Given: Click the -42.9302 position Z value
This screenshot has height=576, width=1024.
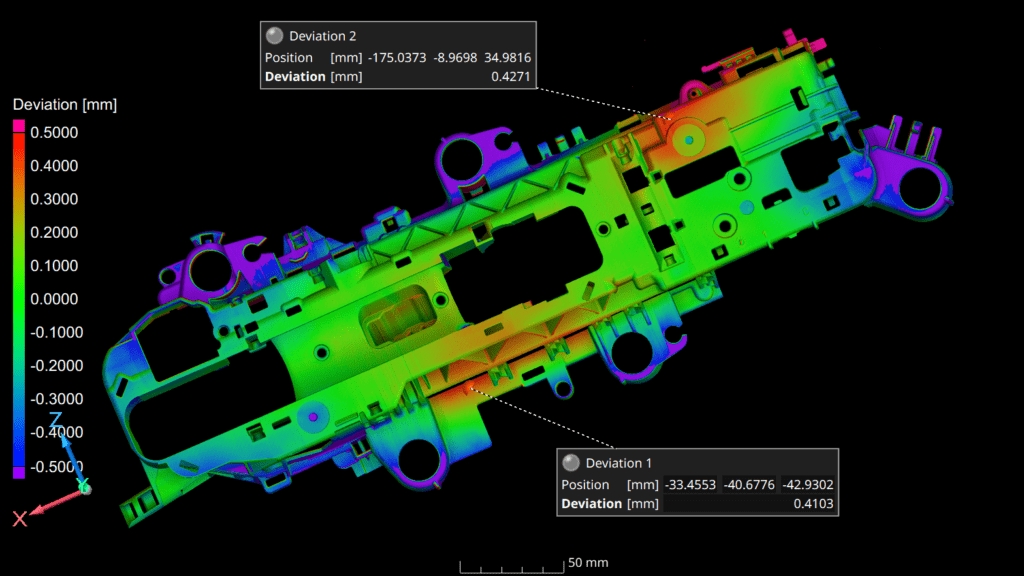Looking at the screenshot, I should (x=807, y=484).
